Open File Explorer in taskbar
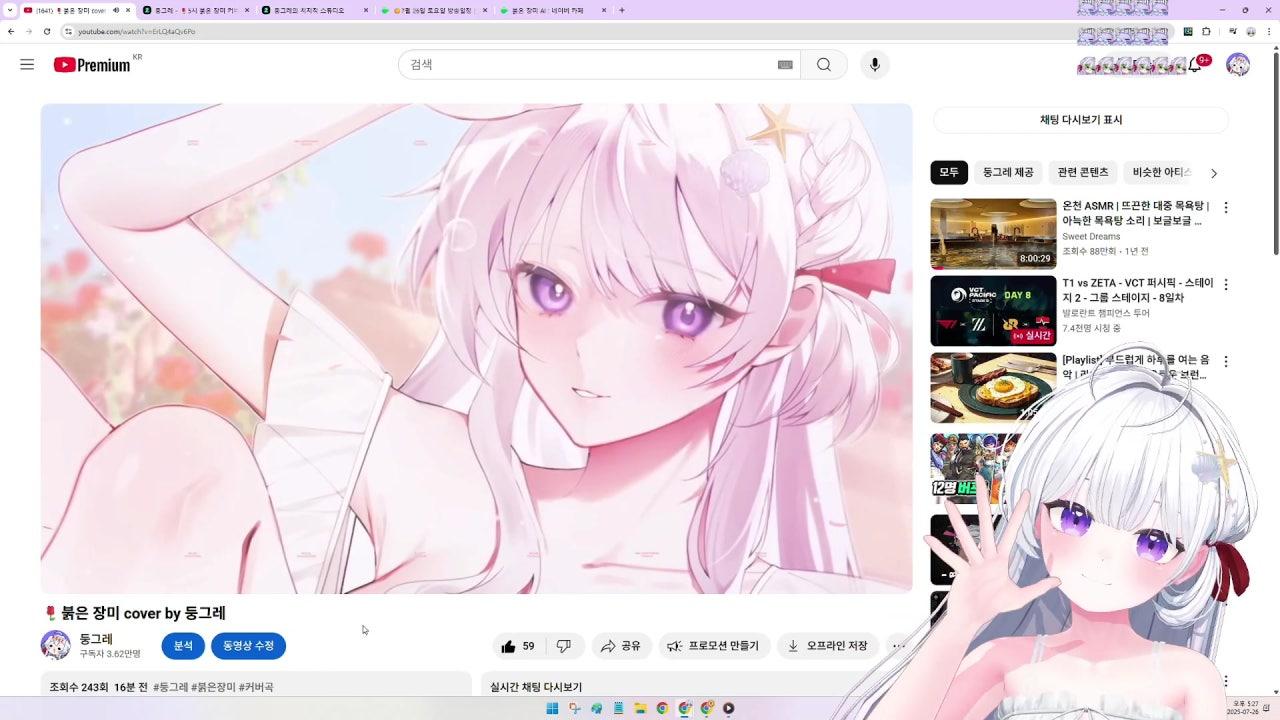The image size is (1280, 720). [x=640, y=708]
